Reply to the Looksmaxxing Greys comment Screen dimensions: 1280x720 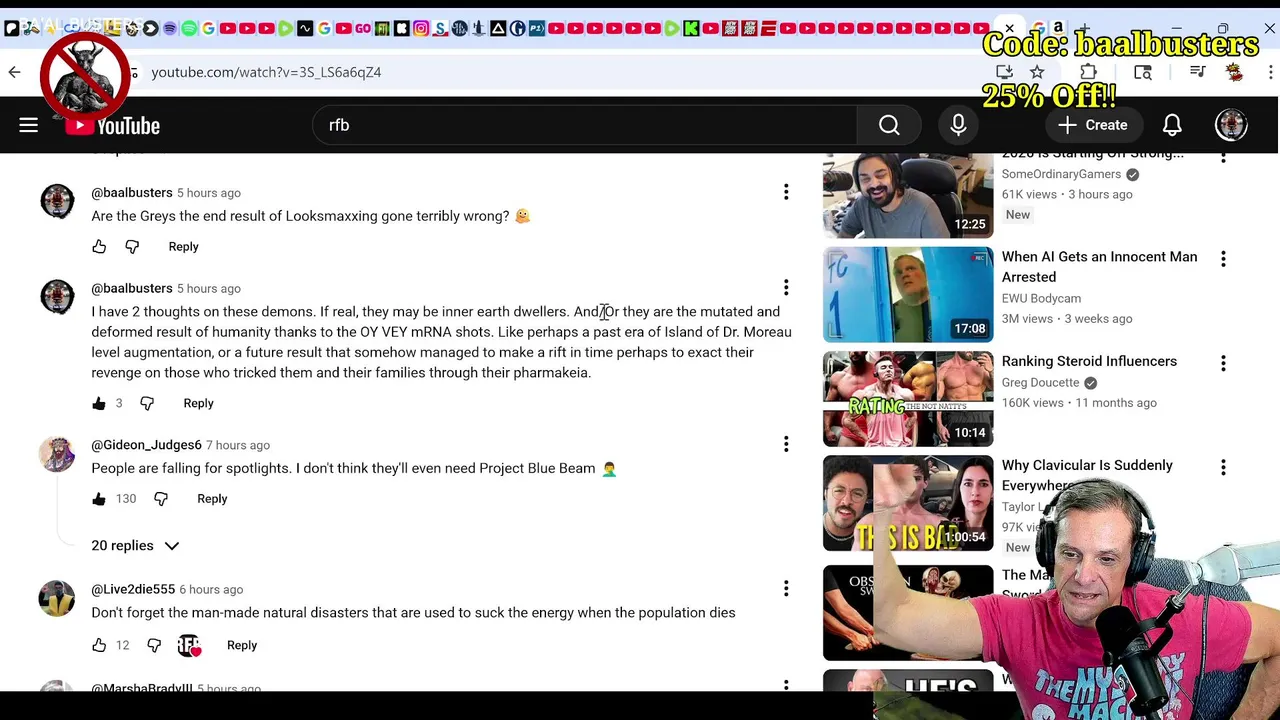(183, 246)
